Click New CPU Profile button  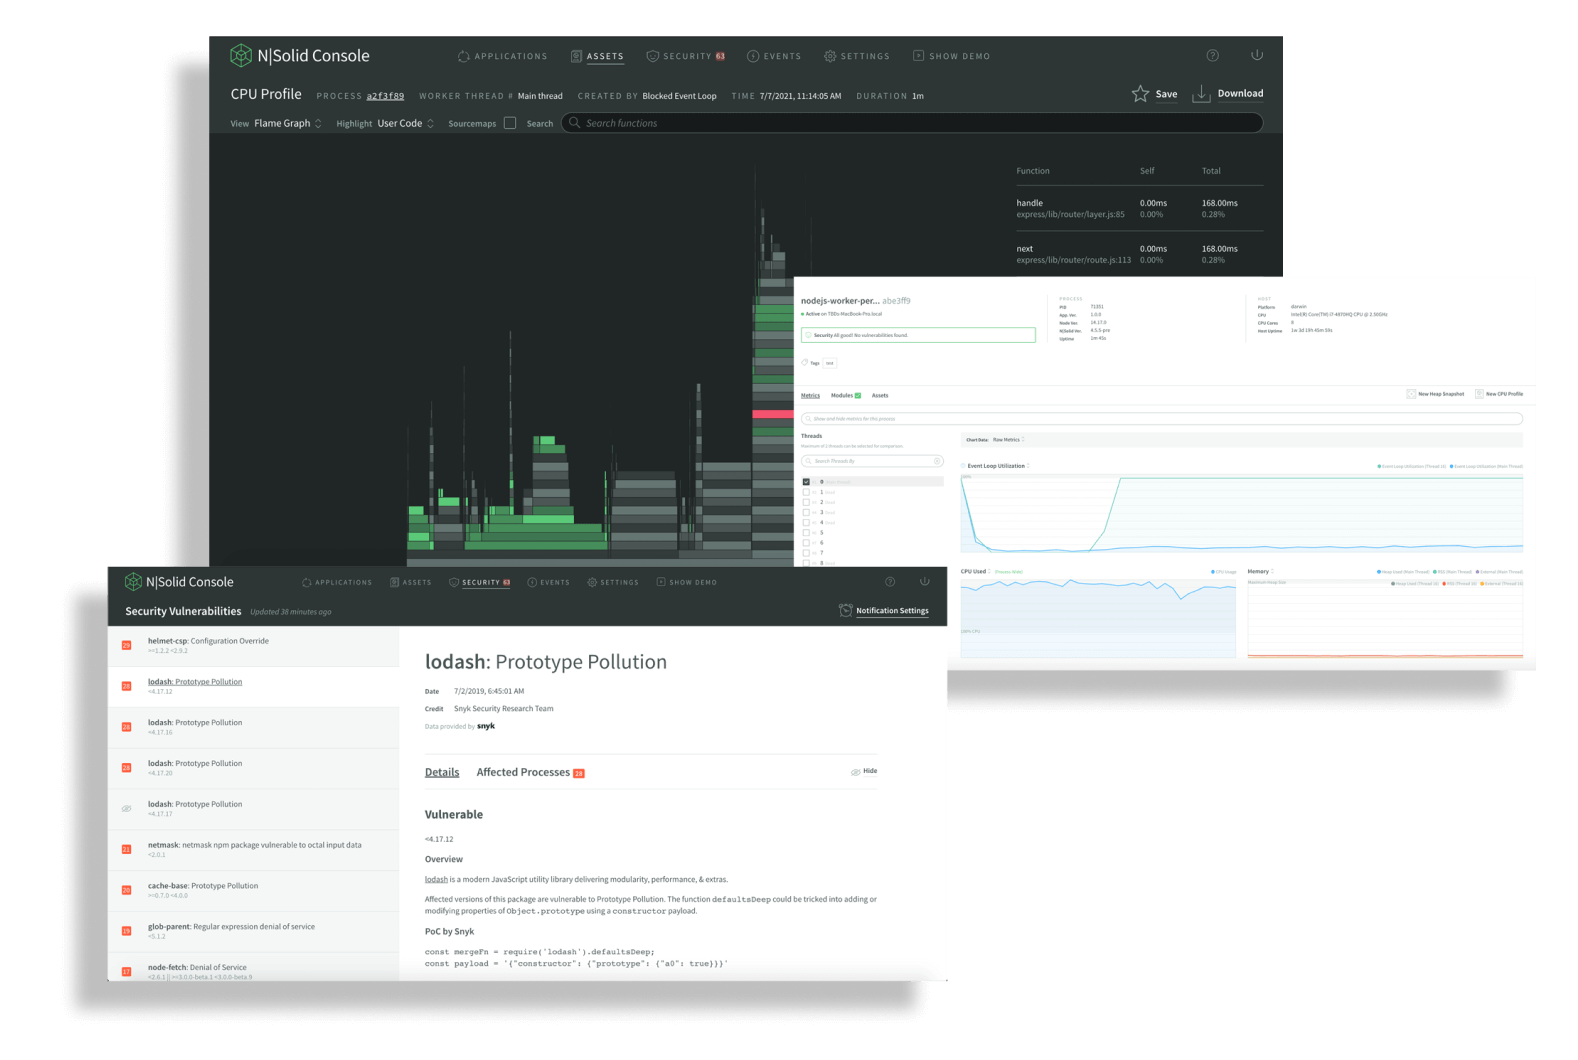1499,394
